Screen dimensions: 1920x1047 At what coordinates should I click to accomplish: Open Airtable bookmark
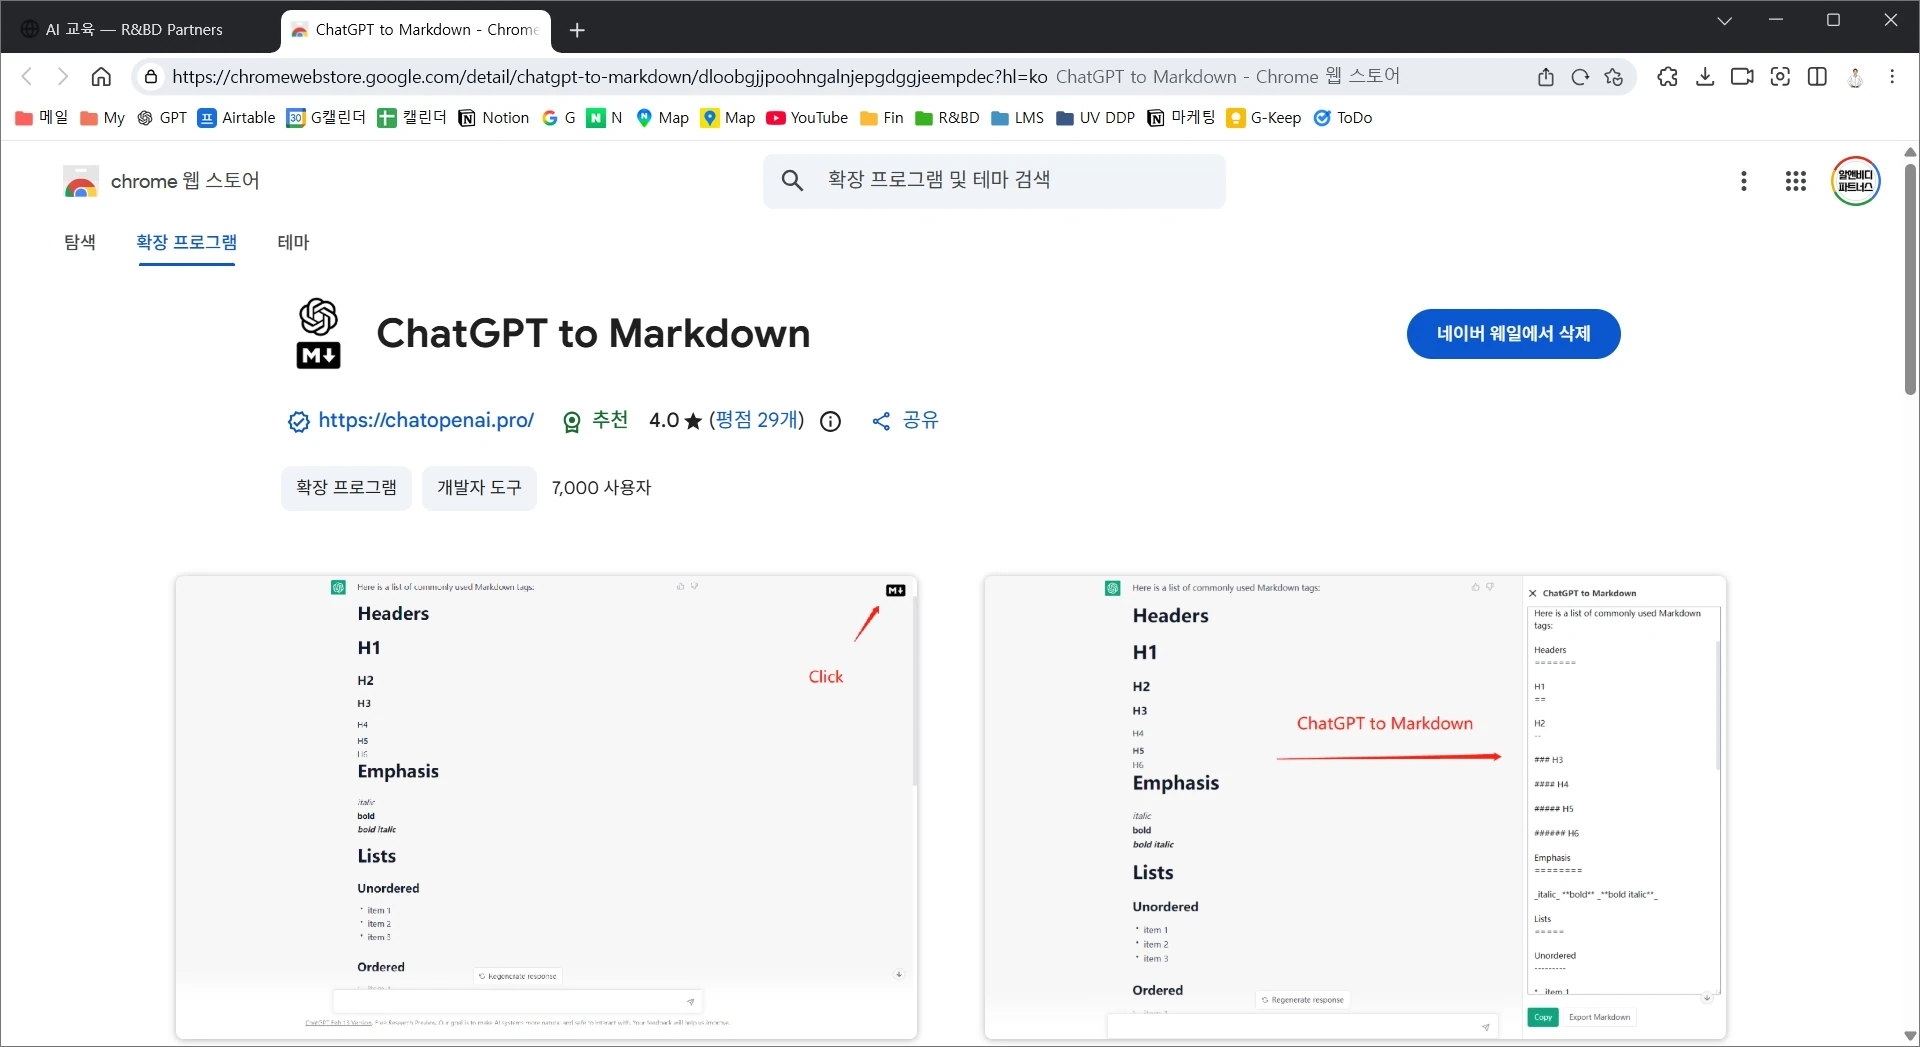(236, 118)
